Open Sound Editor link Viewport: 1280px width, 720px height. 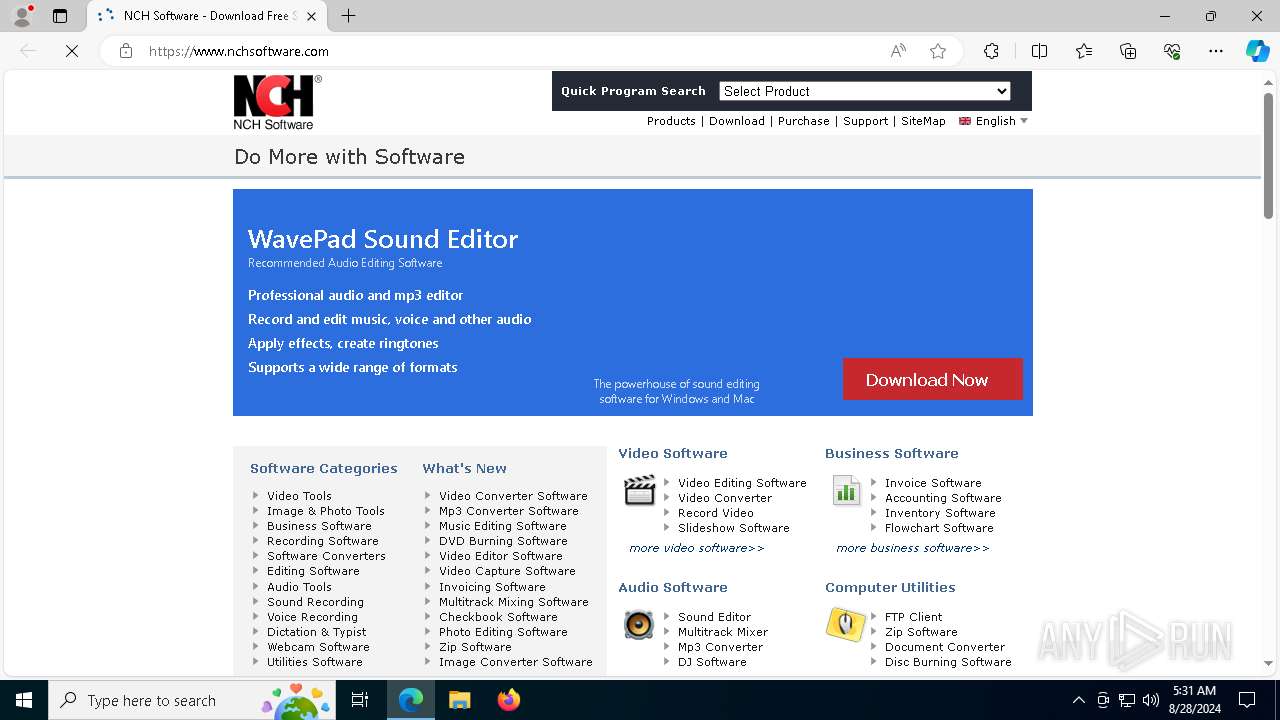click(x=714, y=617)
